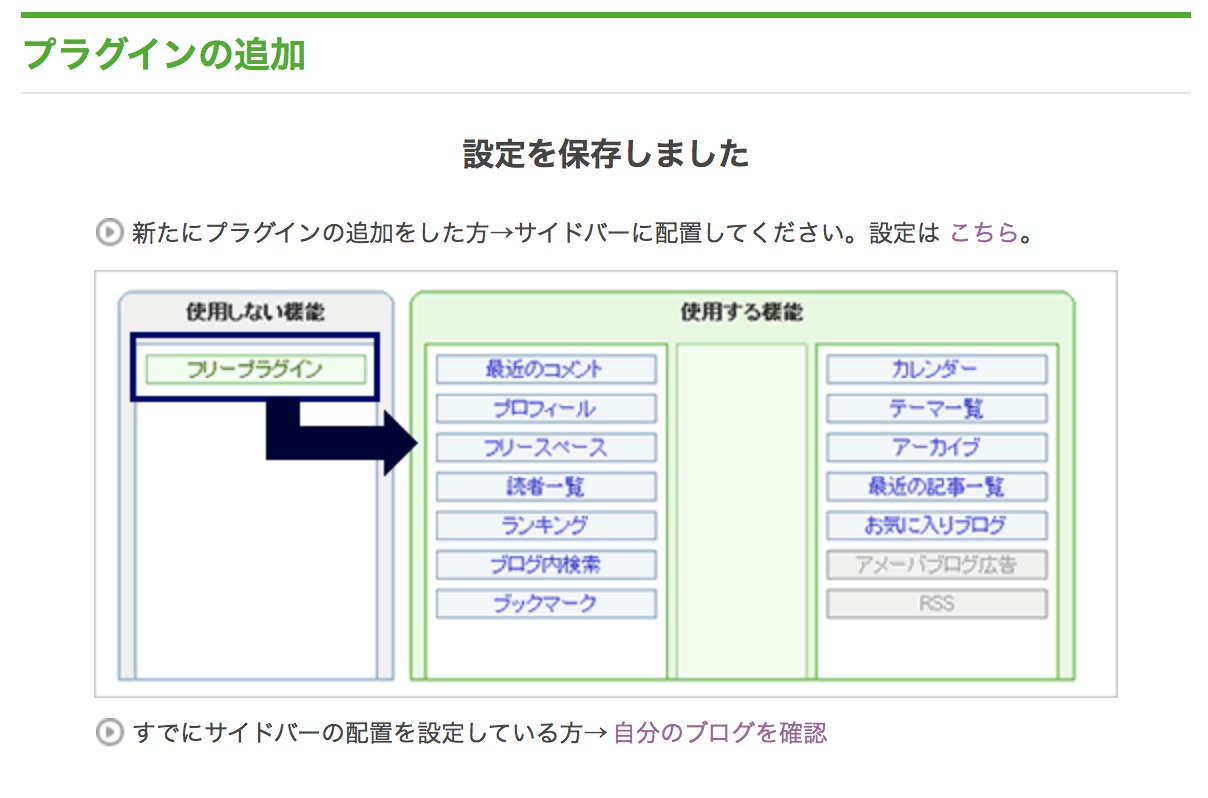This screenshot has height=798, width=1208.
Task: Click the text すでにサイドバーの配置を設定している方
Action: coord(357,733)
